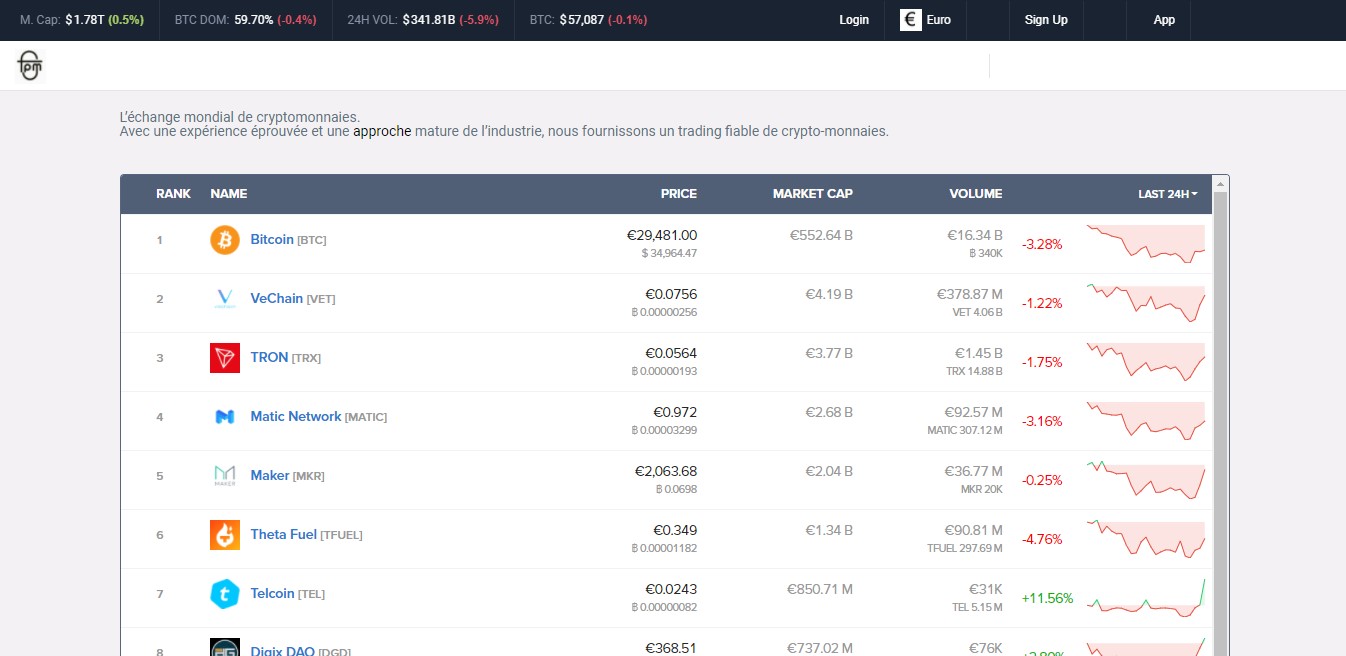Open the LAST 24H sorting dropdown
The width and height of the screenshot is (1346, 656).
click(x=1167, y=194)
